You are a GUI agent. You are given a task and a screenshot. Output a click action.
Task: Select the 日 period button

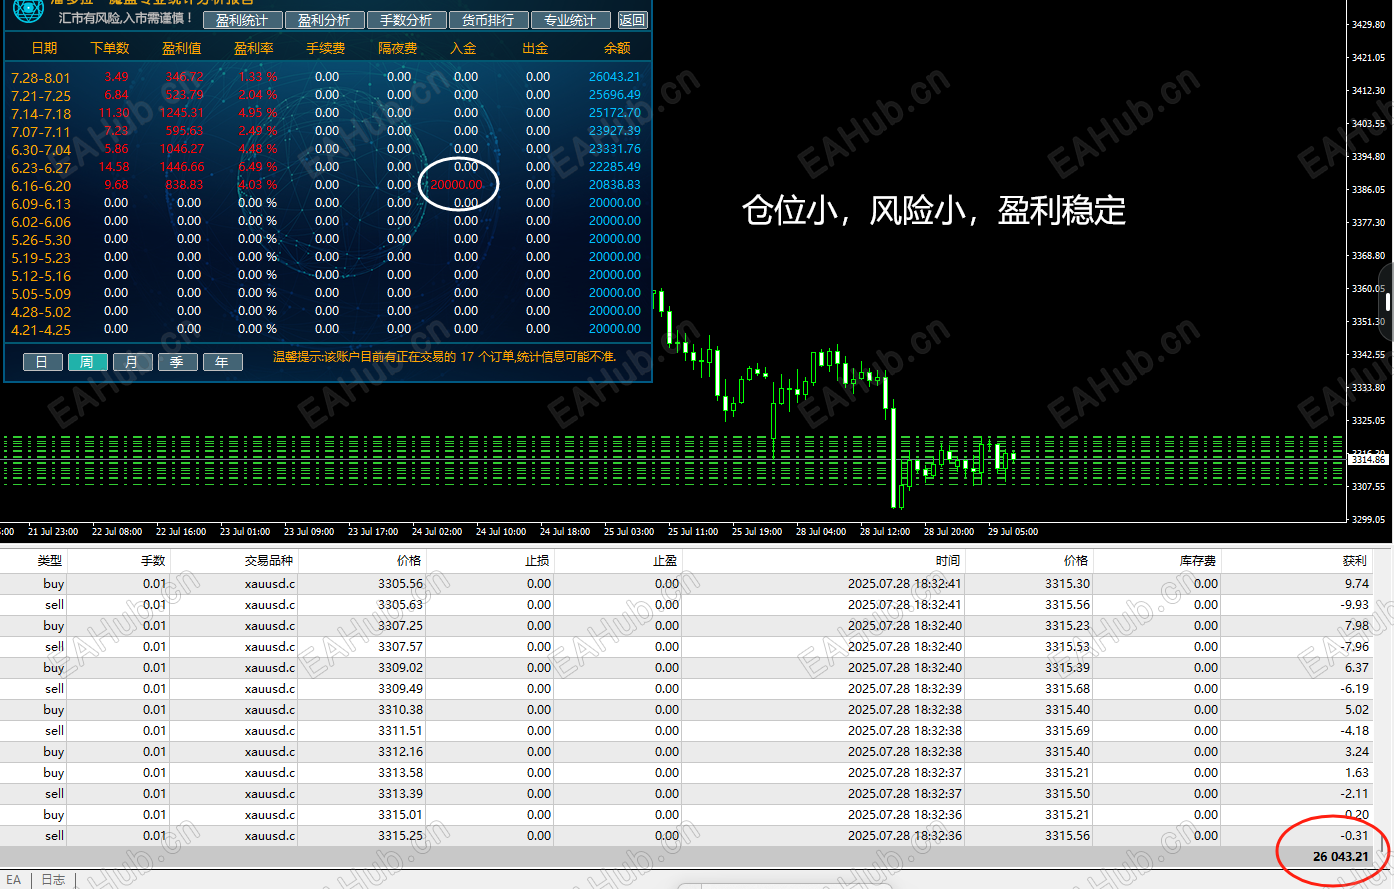click(x=42, y=362)
